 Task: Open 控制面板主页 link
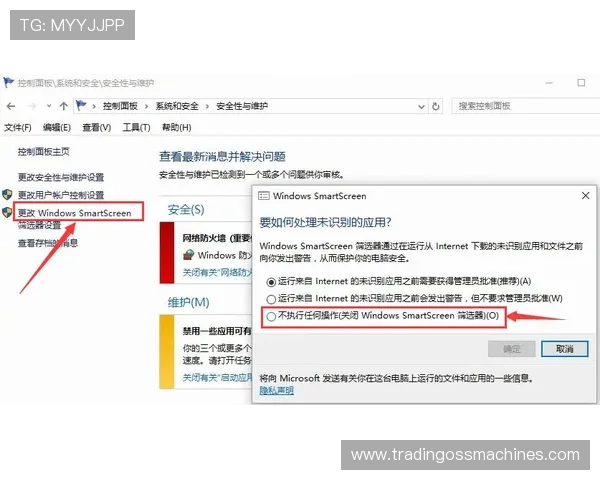click(x=44, y=152)
